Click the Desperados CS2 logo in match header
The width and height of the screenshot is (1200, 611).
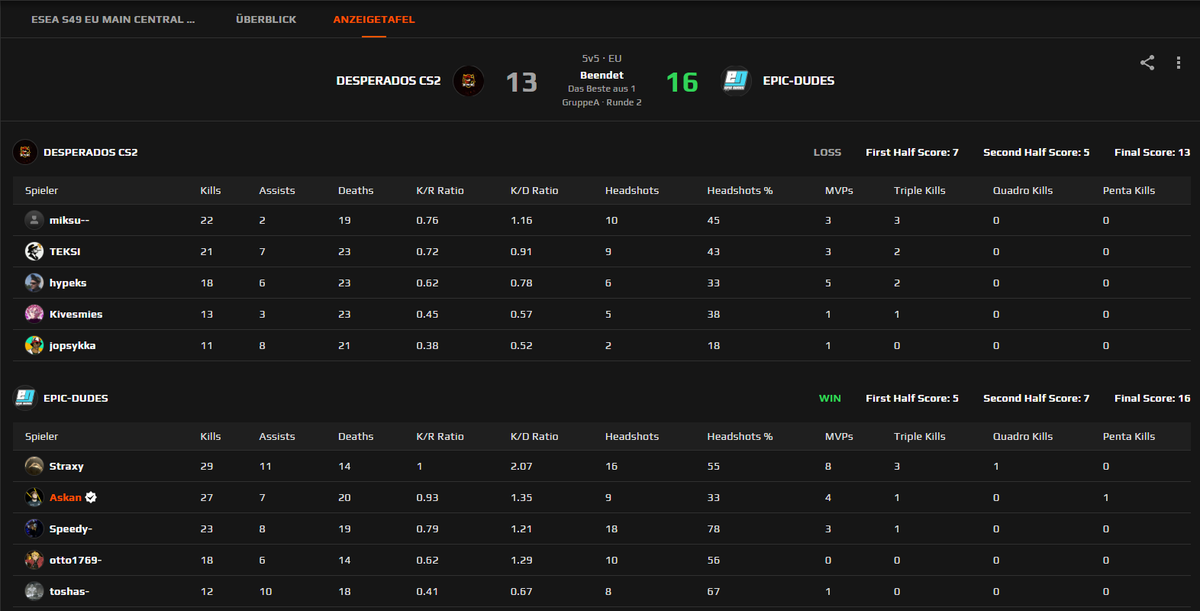coord(469,81)
